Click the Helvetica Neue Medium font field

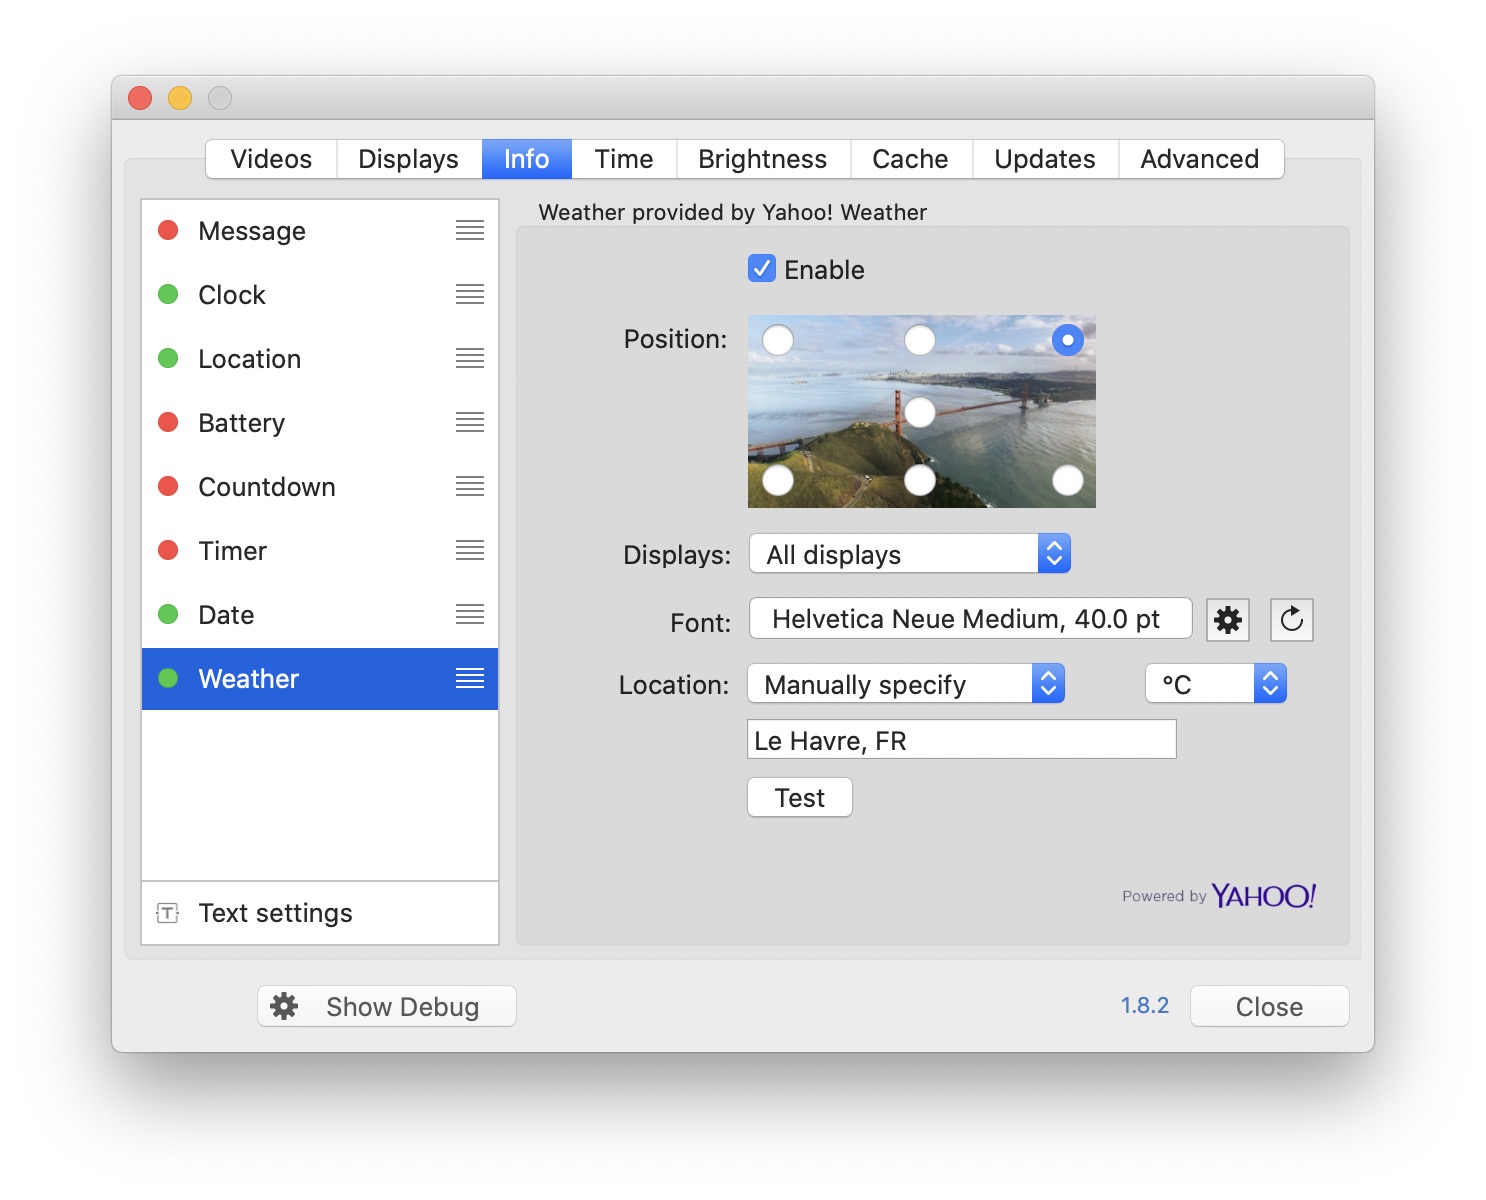pyautogui.click(x=970, y=619)
